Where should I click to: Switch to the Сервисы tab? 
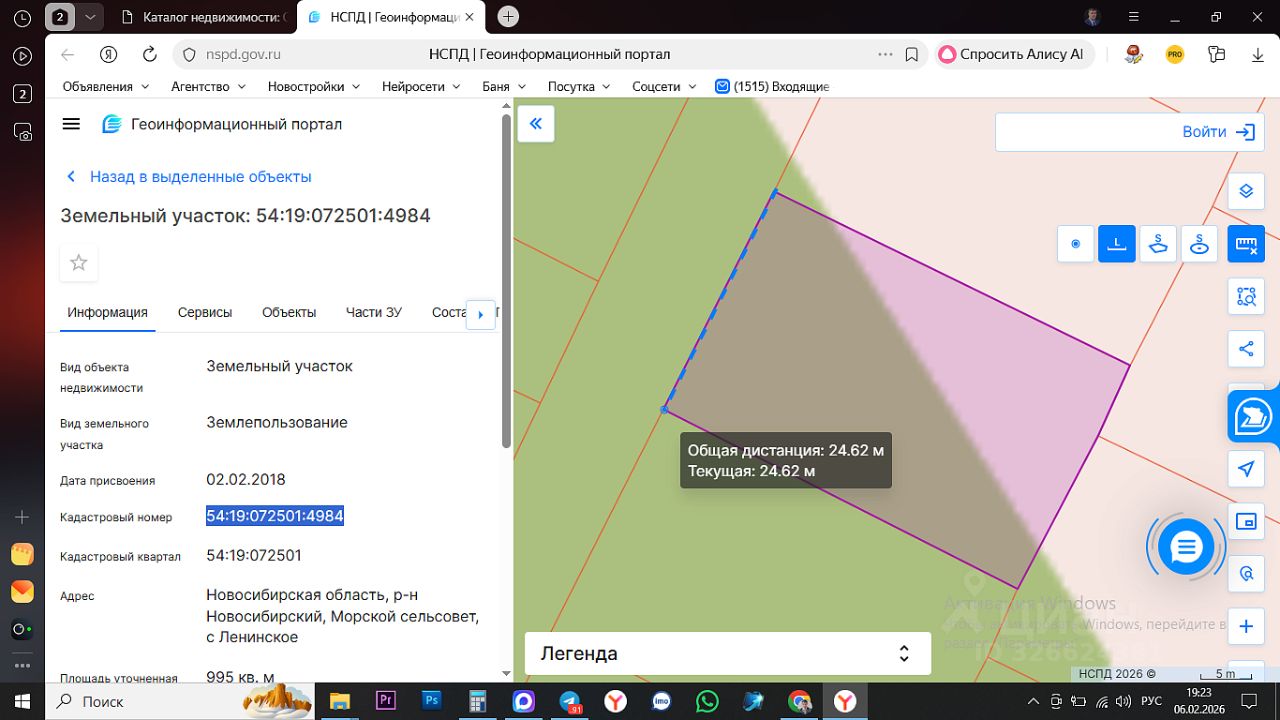point(205,312)
